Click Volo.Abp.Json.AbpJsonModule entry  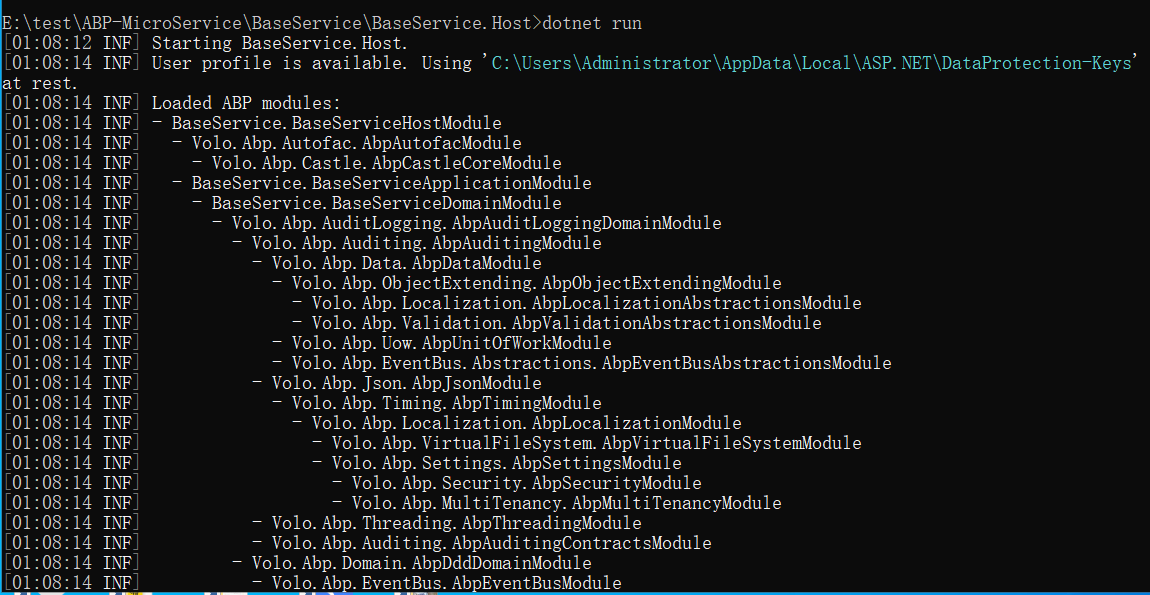click(406, 383)
